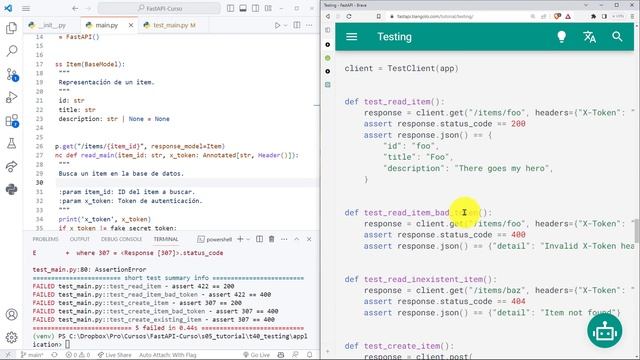
Task: Open the Source Control view
Action: click(x=11, y=74)
